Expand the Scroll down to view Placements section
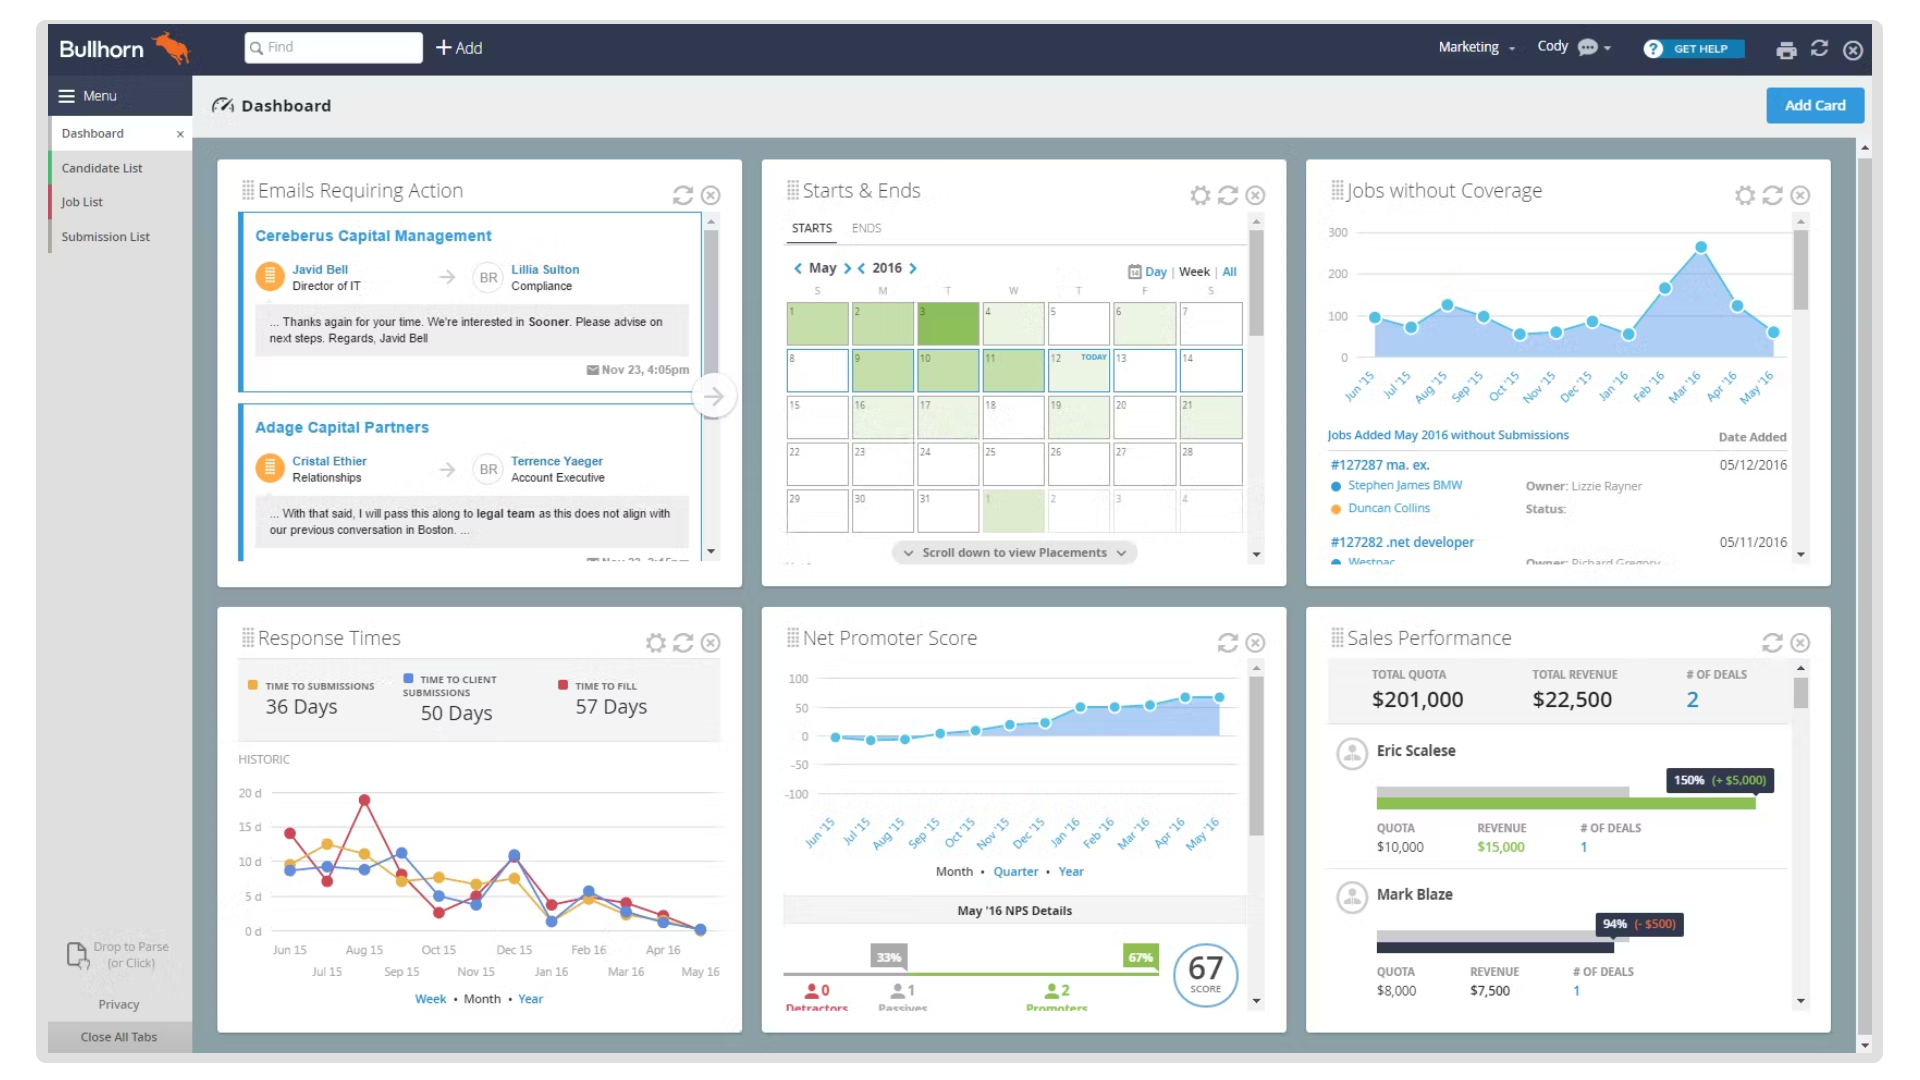This screenshot has height=1080, width=1920. pyautogui.click(x=1013, y=552)
